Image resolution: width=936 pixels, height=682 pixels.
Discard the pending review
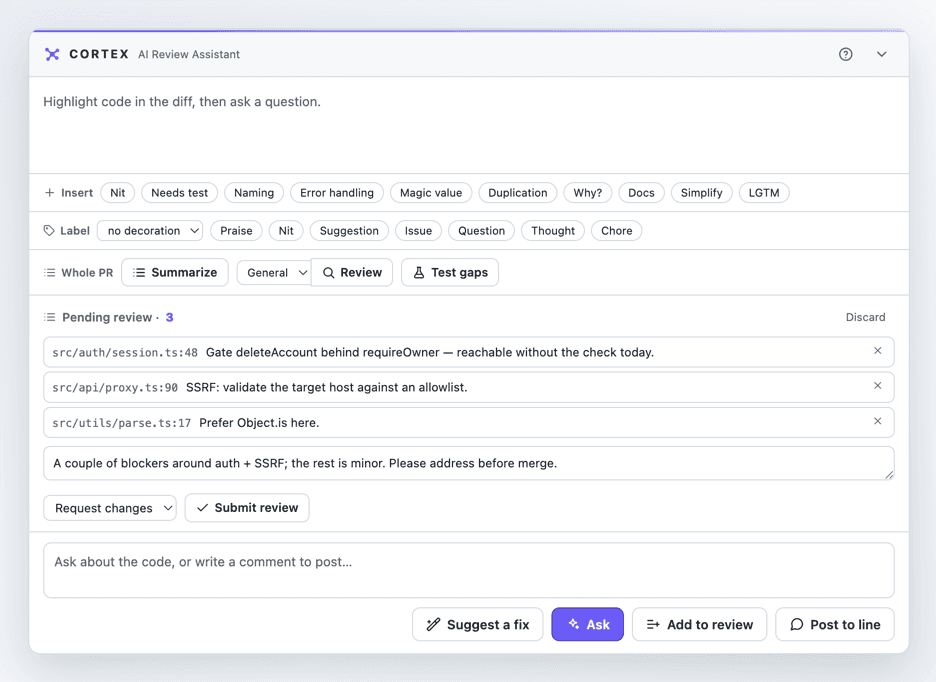(x=865, y=317)
